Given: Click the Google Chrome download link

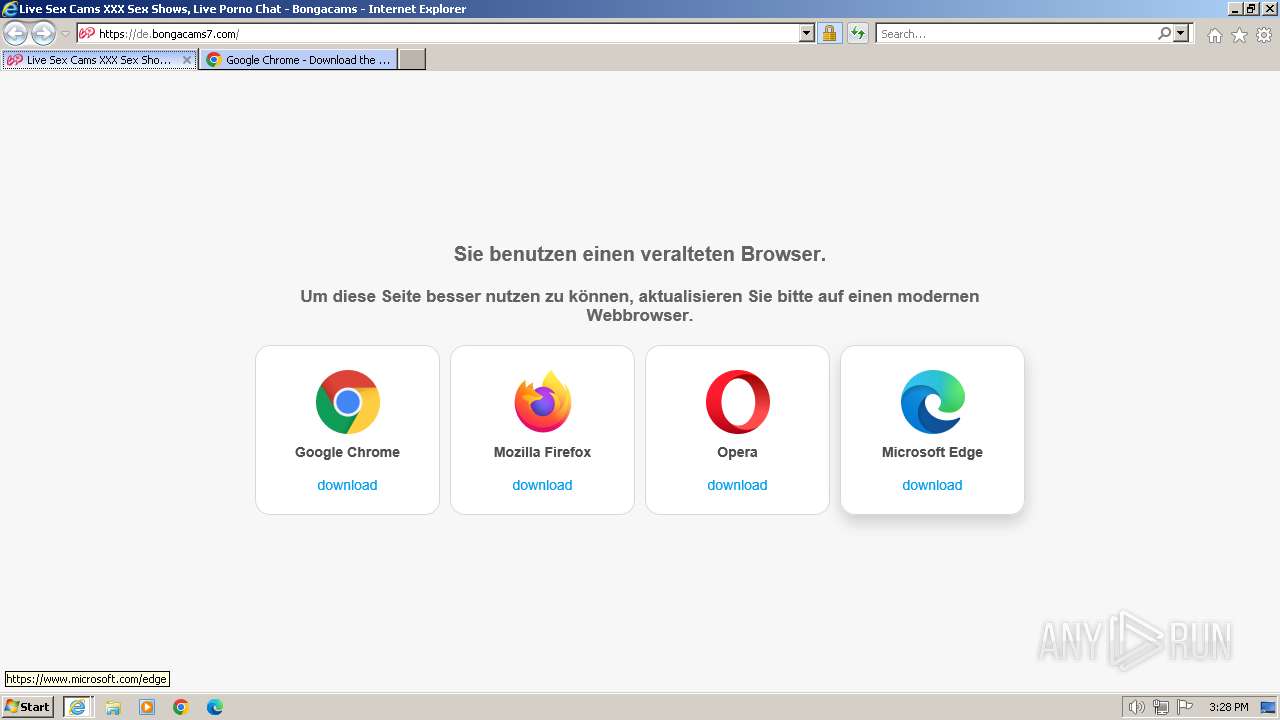Looking at the screenshot, I should coord(347,485).
